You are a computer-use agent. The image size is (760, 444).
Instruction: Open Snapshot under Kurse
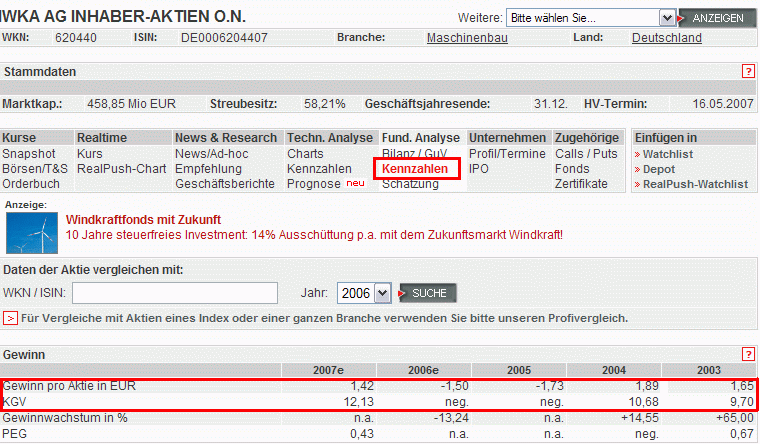(x=29, y=154)
